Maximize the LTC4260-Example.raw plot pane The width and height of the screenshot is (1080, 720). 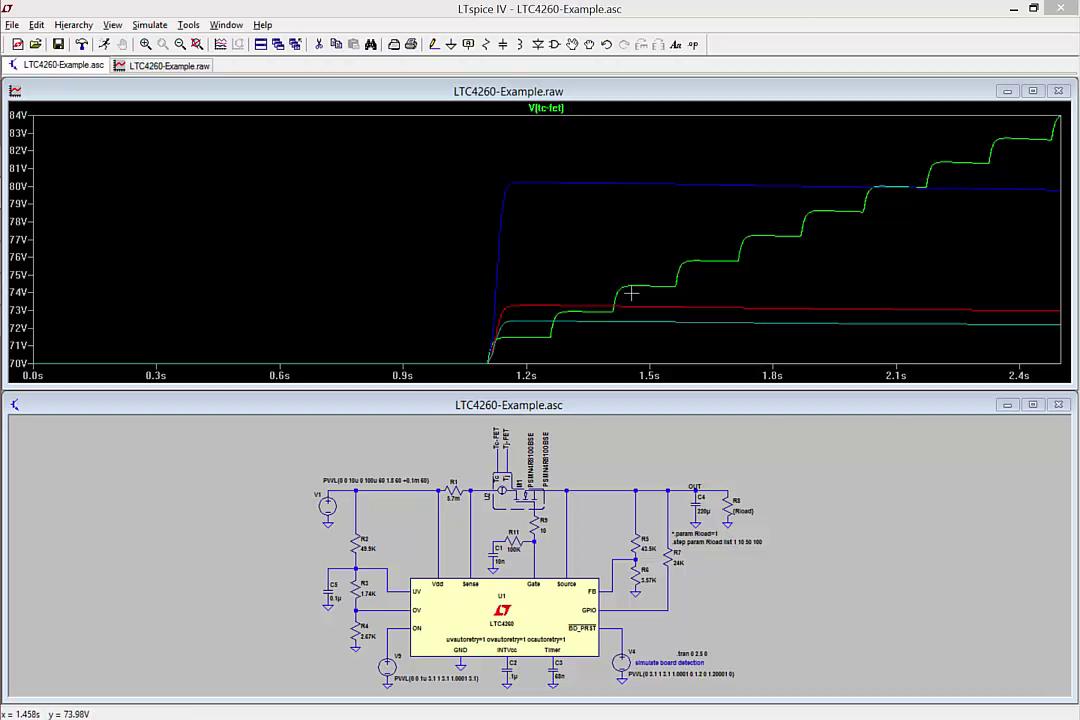(1032, 91)
